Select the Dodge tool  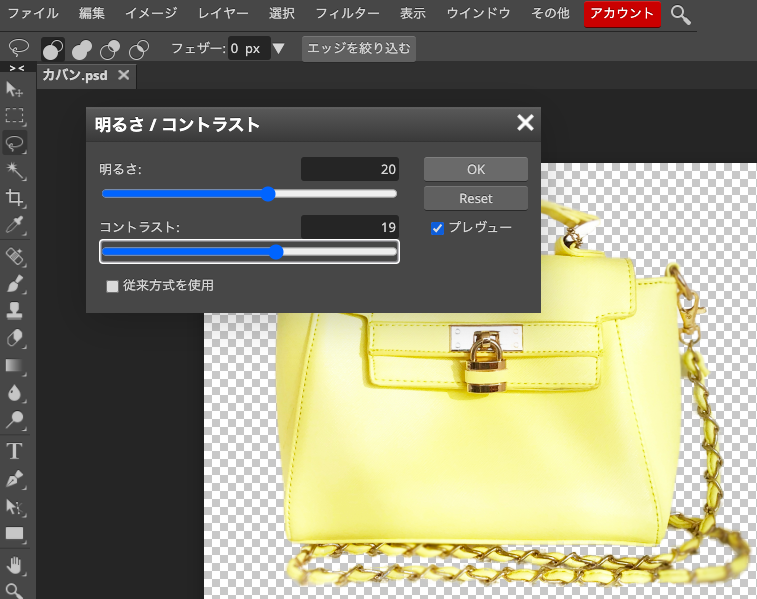[14, 420]
